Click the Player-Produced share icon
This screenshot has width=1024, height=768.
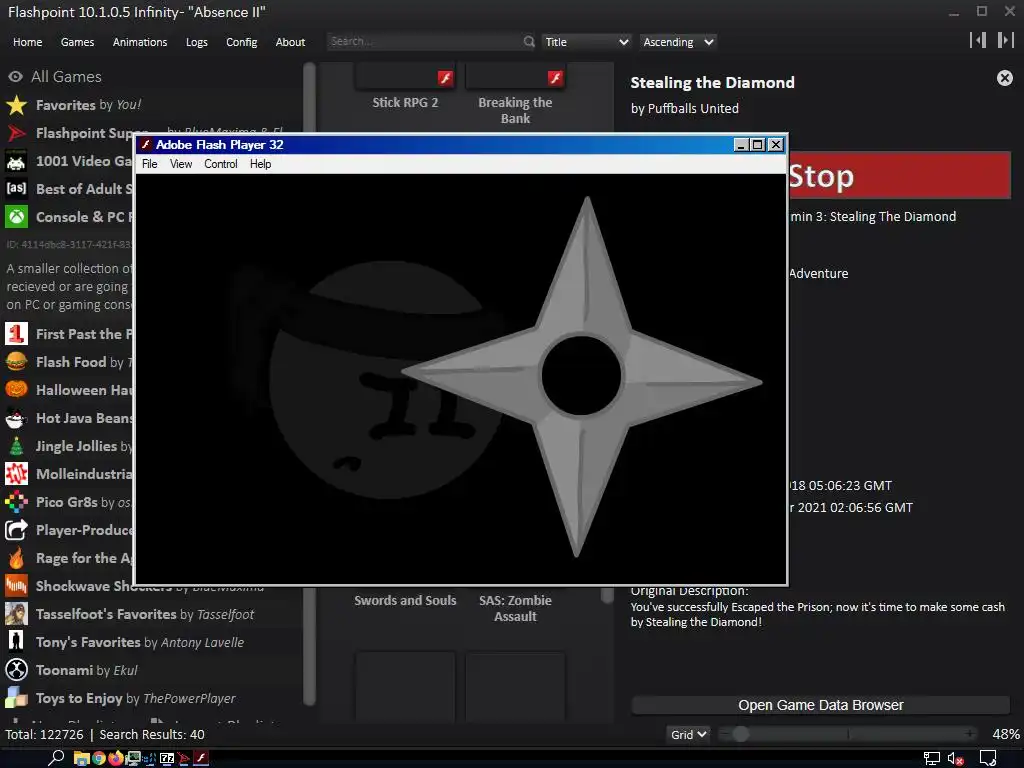pyautogui.click(x=16, y=530)
